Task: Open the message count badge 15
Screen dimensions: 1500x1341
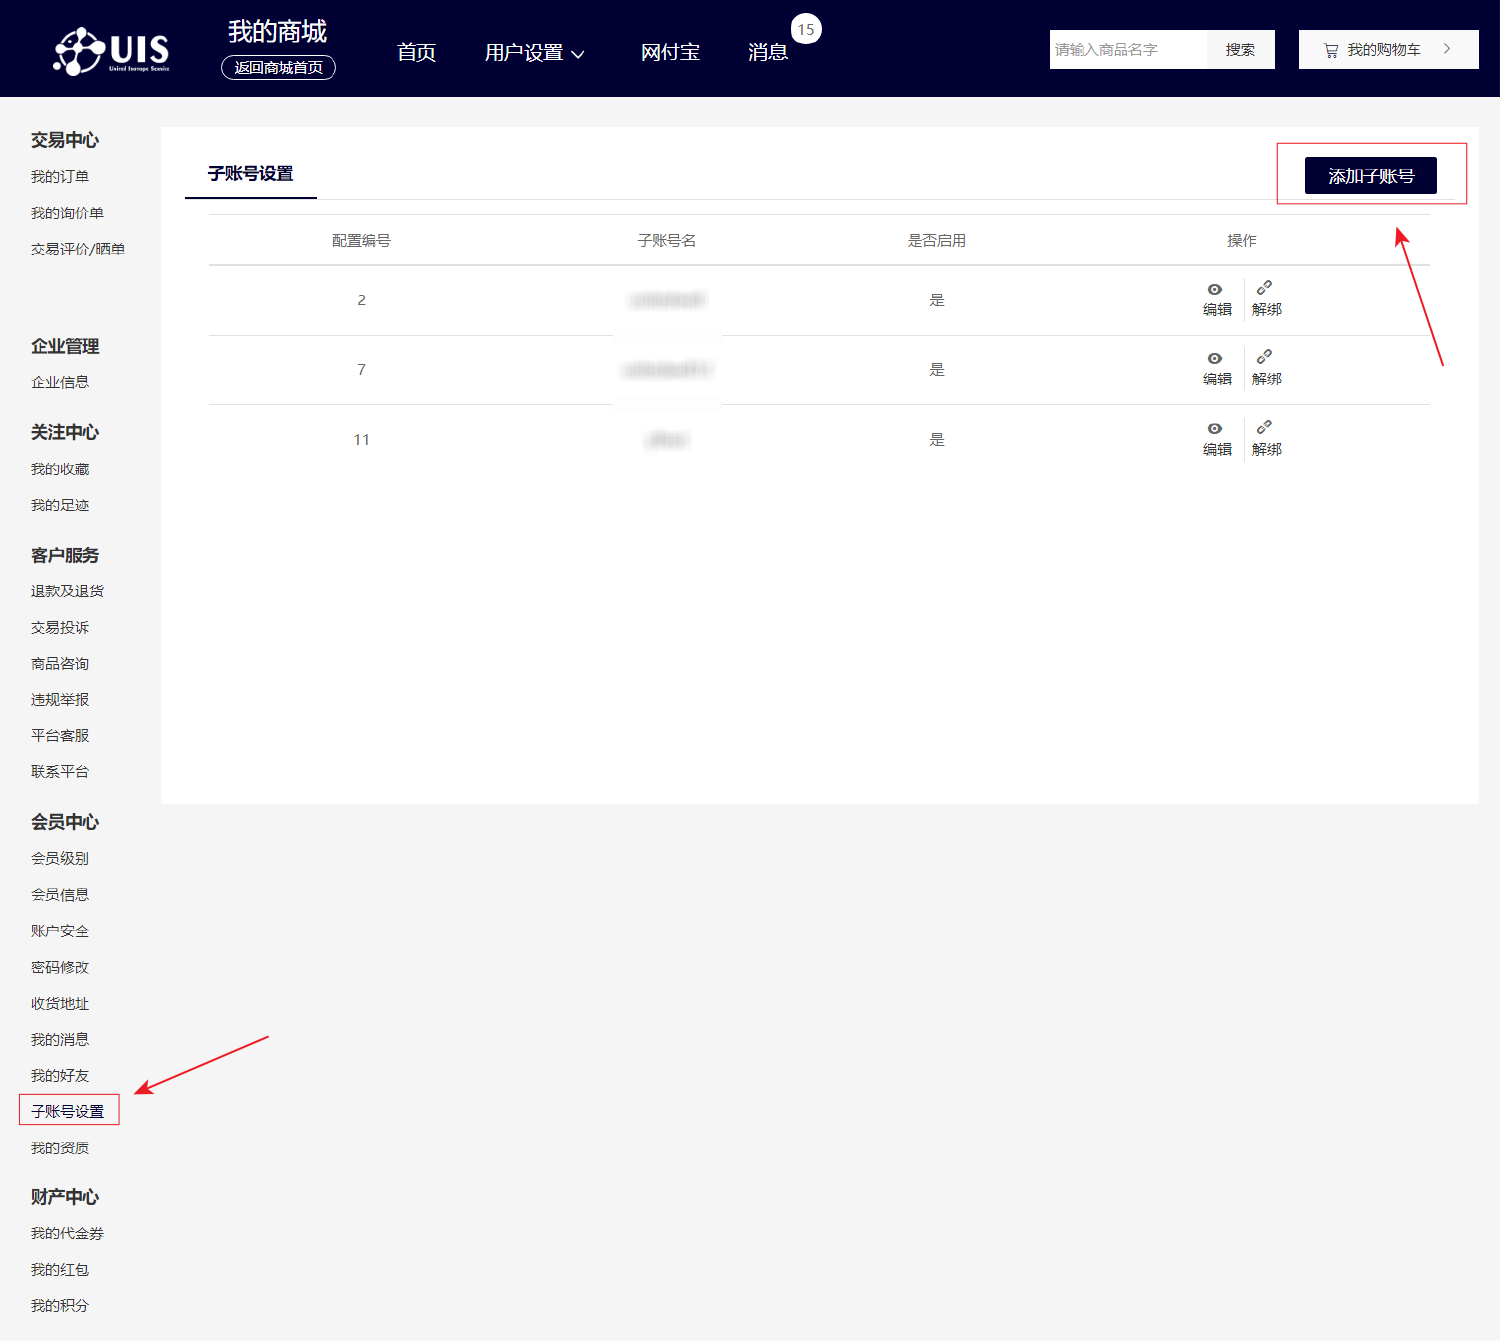Action: pyautogui.click(x=806, y=29)
